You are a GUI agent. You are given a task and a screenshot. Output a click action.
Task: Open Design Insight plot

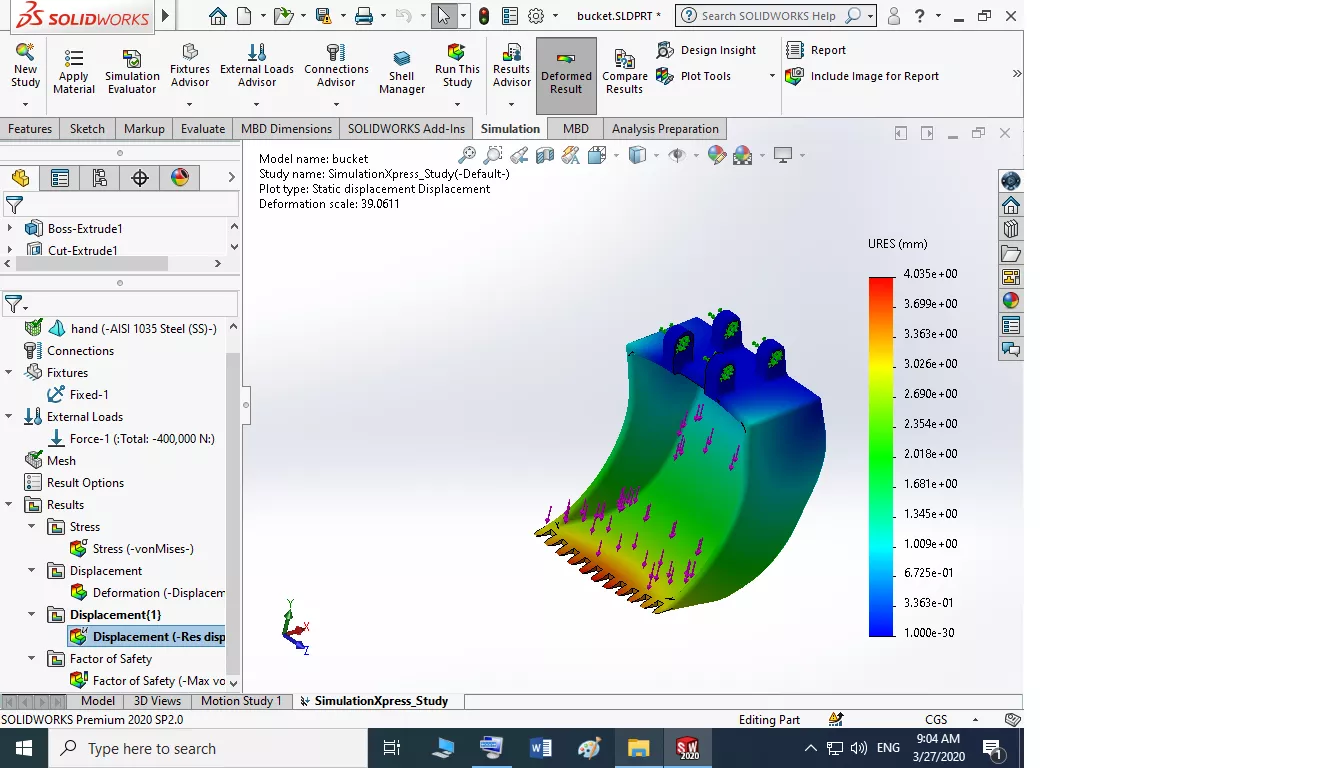[x=707, y=50]
